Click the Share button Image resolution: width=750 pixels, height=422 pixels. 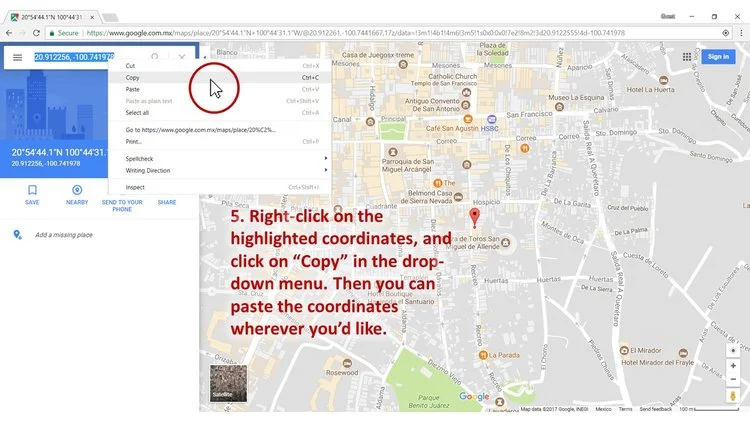pyautogui.click(x=167, y=202)
